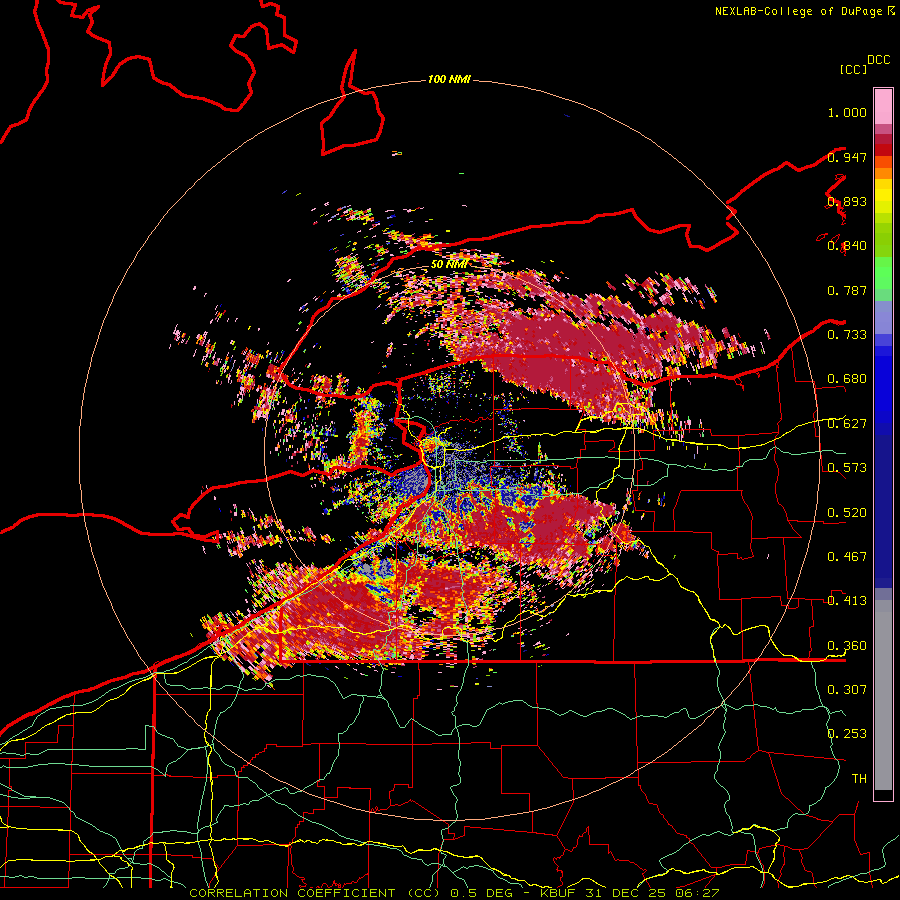Click the "31 DEC 25" date text
The image size is (900, 900).
click(x=625, y=893)
